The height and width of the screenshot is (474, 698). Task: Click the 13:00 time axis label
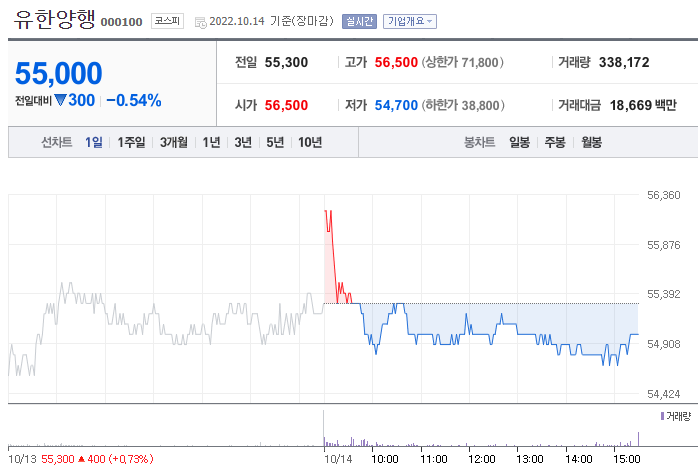(x=530, y=459)
